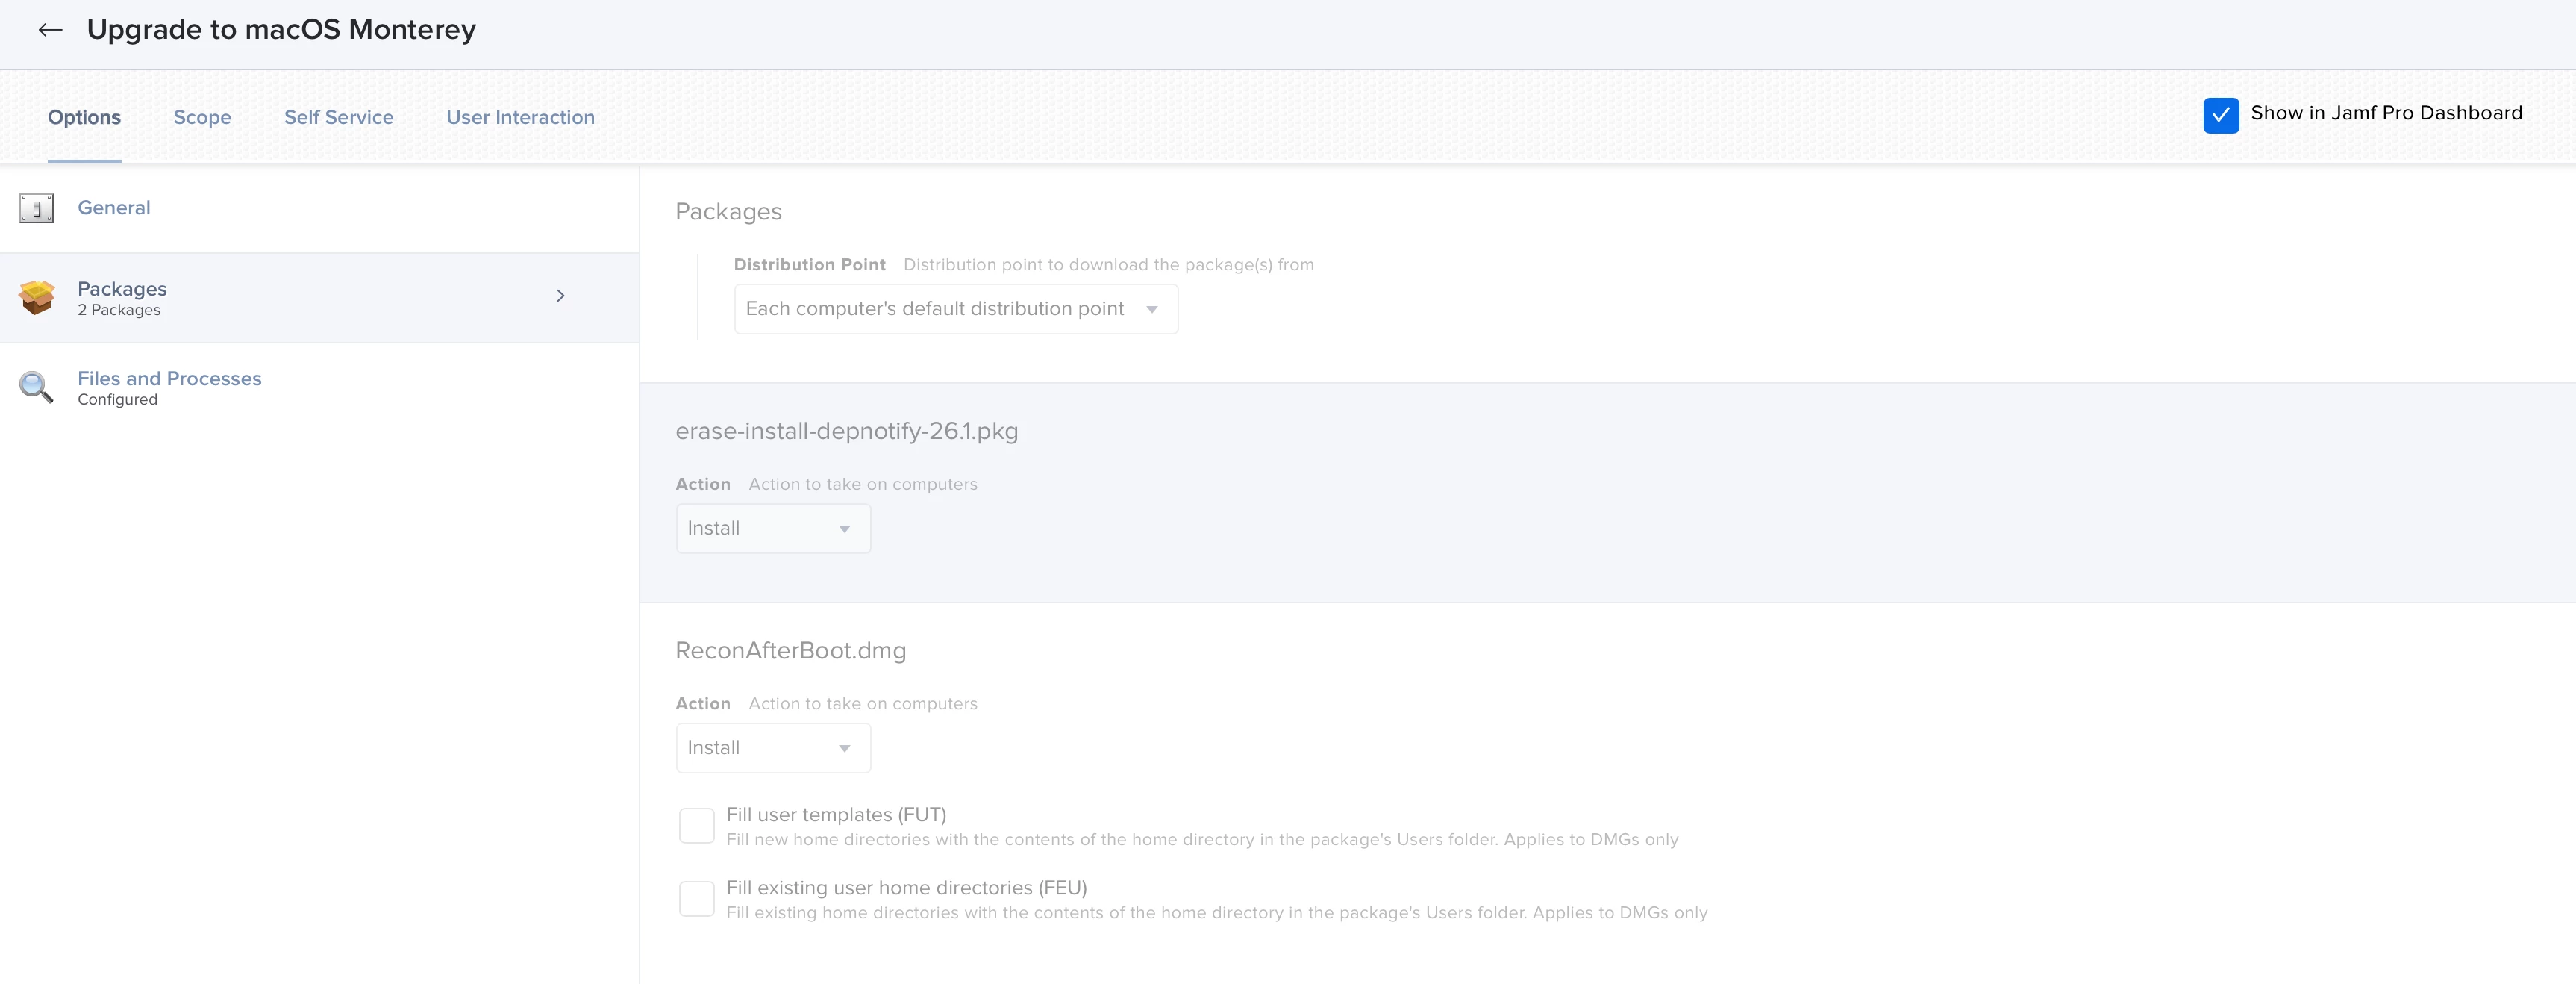Click the 'Packages' section heading
Screen dimensions: 2576x984
click(x=728, y=212)
